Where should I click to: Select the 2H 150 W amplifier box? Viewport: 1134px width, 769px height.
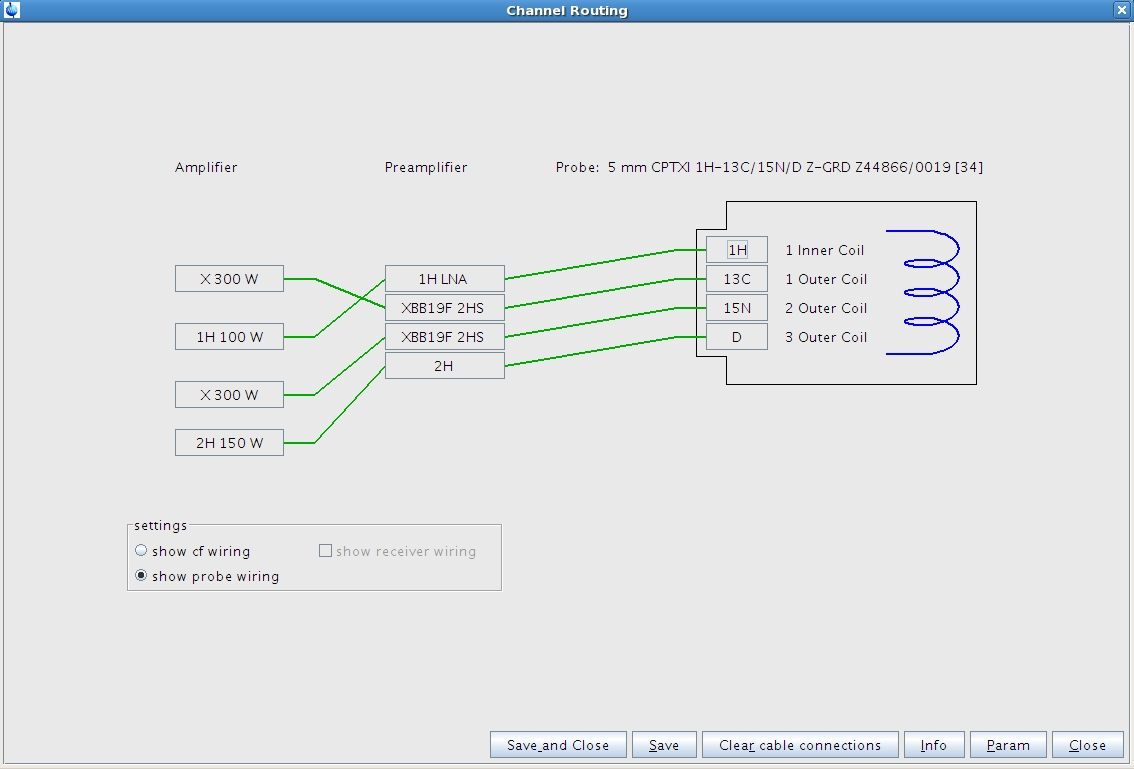tap(229, 442)
